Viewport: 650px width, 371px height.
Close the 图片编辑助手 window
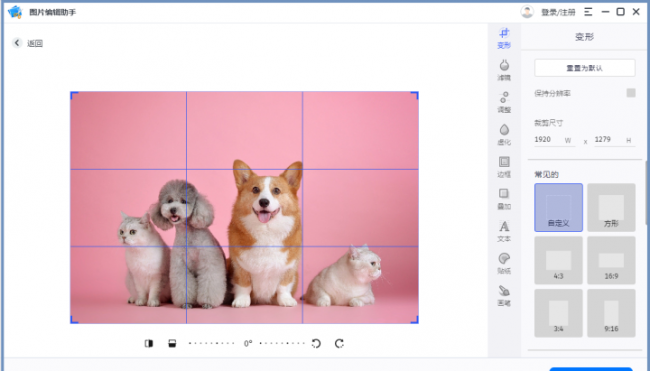point(636,12)
